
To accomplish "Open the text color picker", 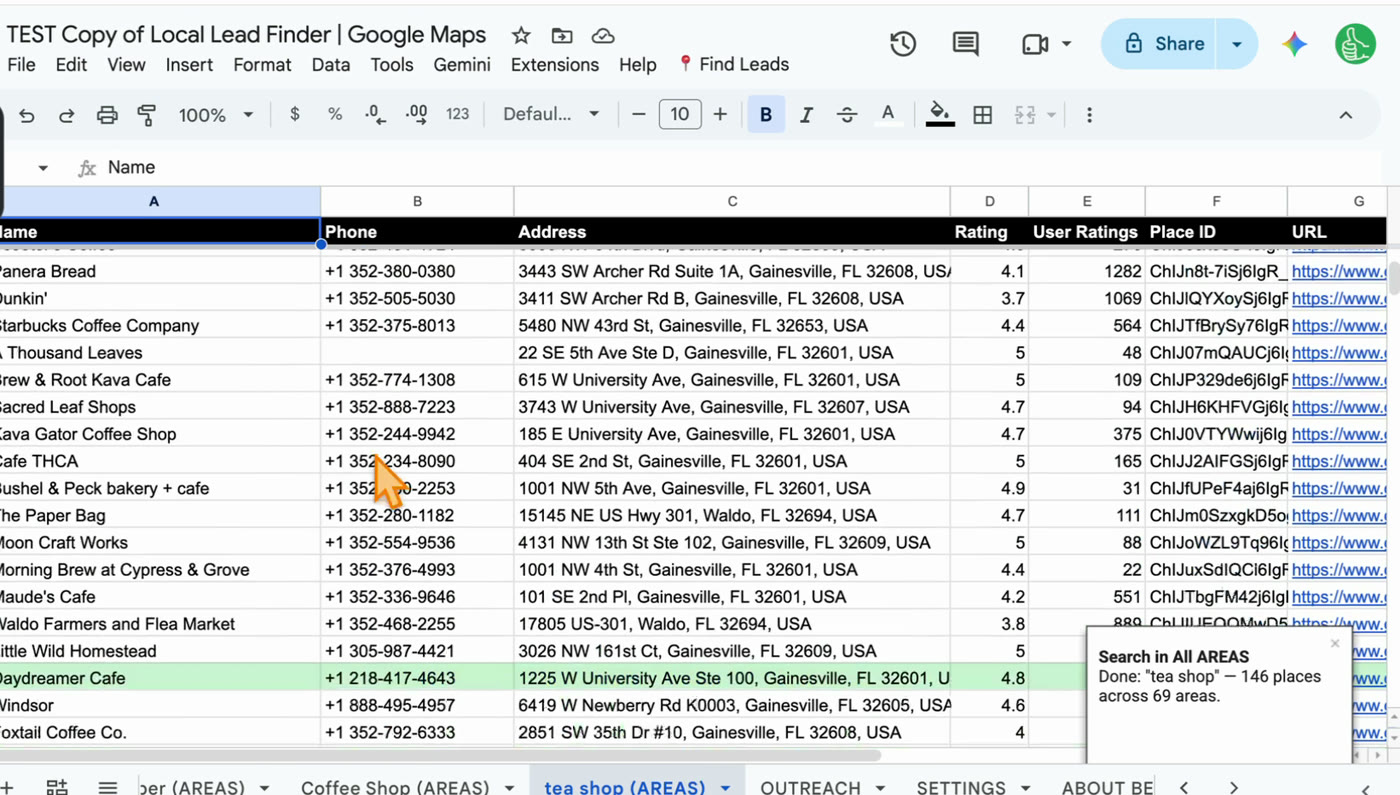I will tap(888, 115).
